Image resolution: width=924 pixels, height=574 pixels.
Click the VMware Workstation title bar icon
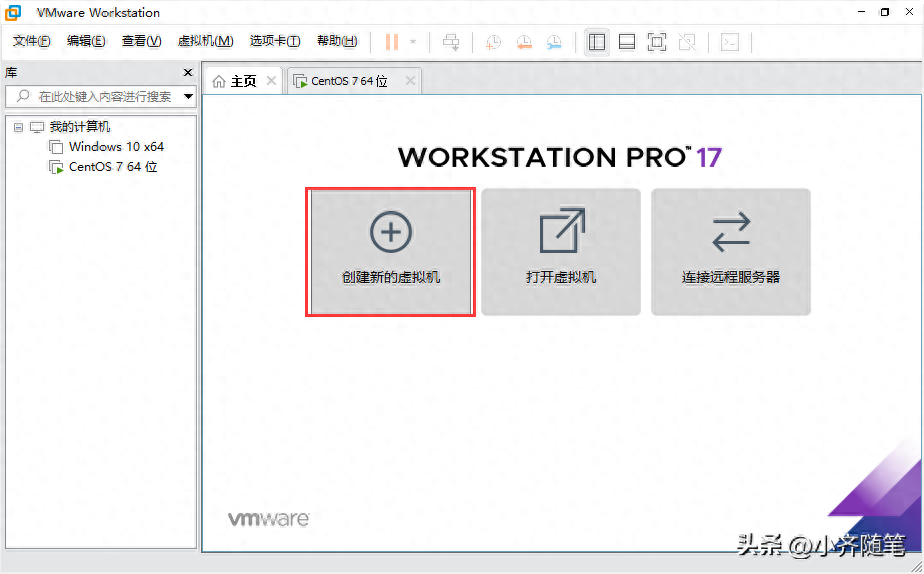coord(13,12)
